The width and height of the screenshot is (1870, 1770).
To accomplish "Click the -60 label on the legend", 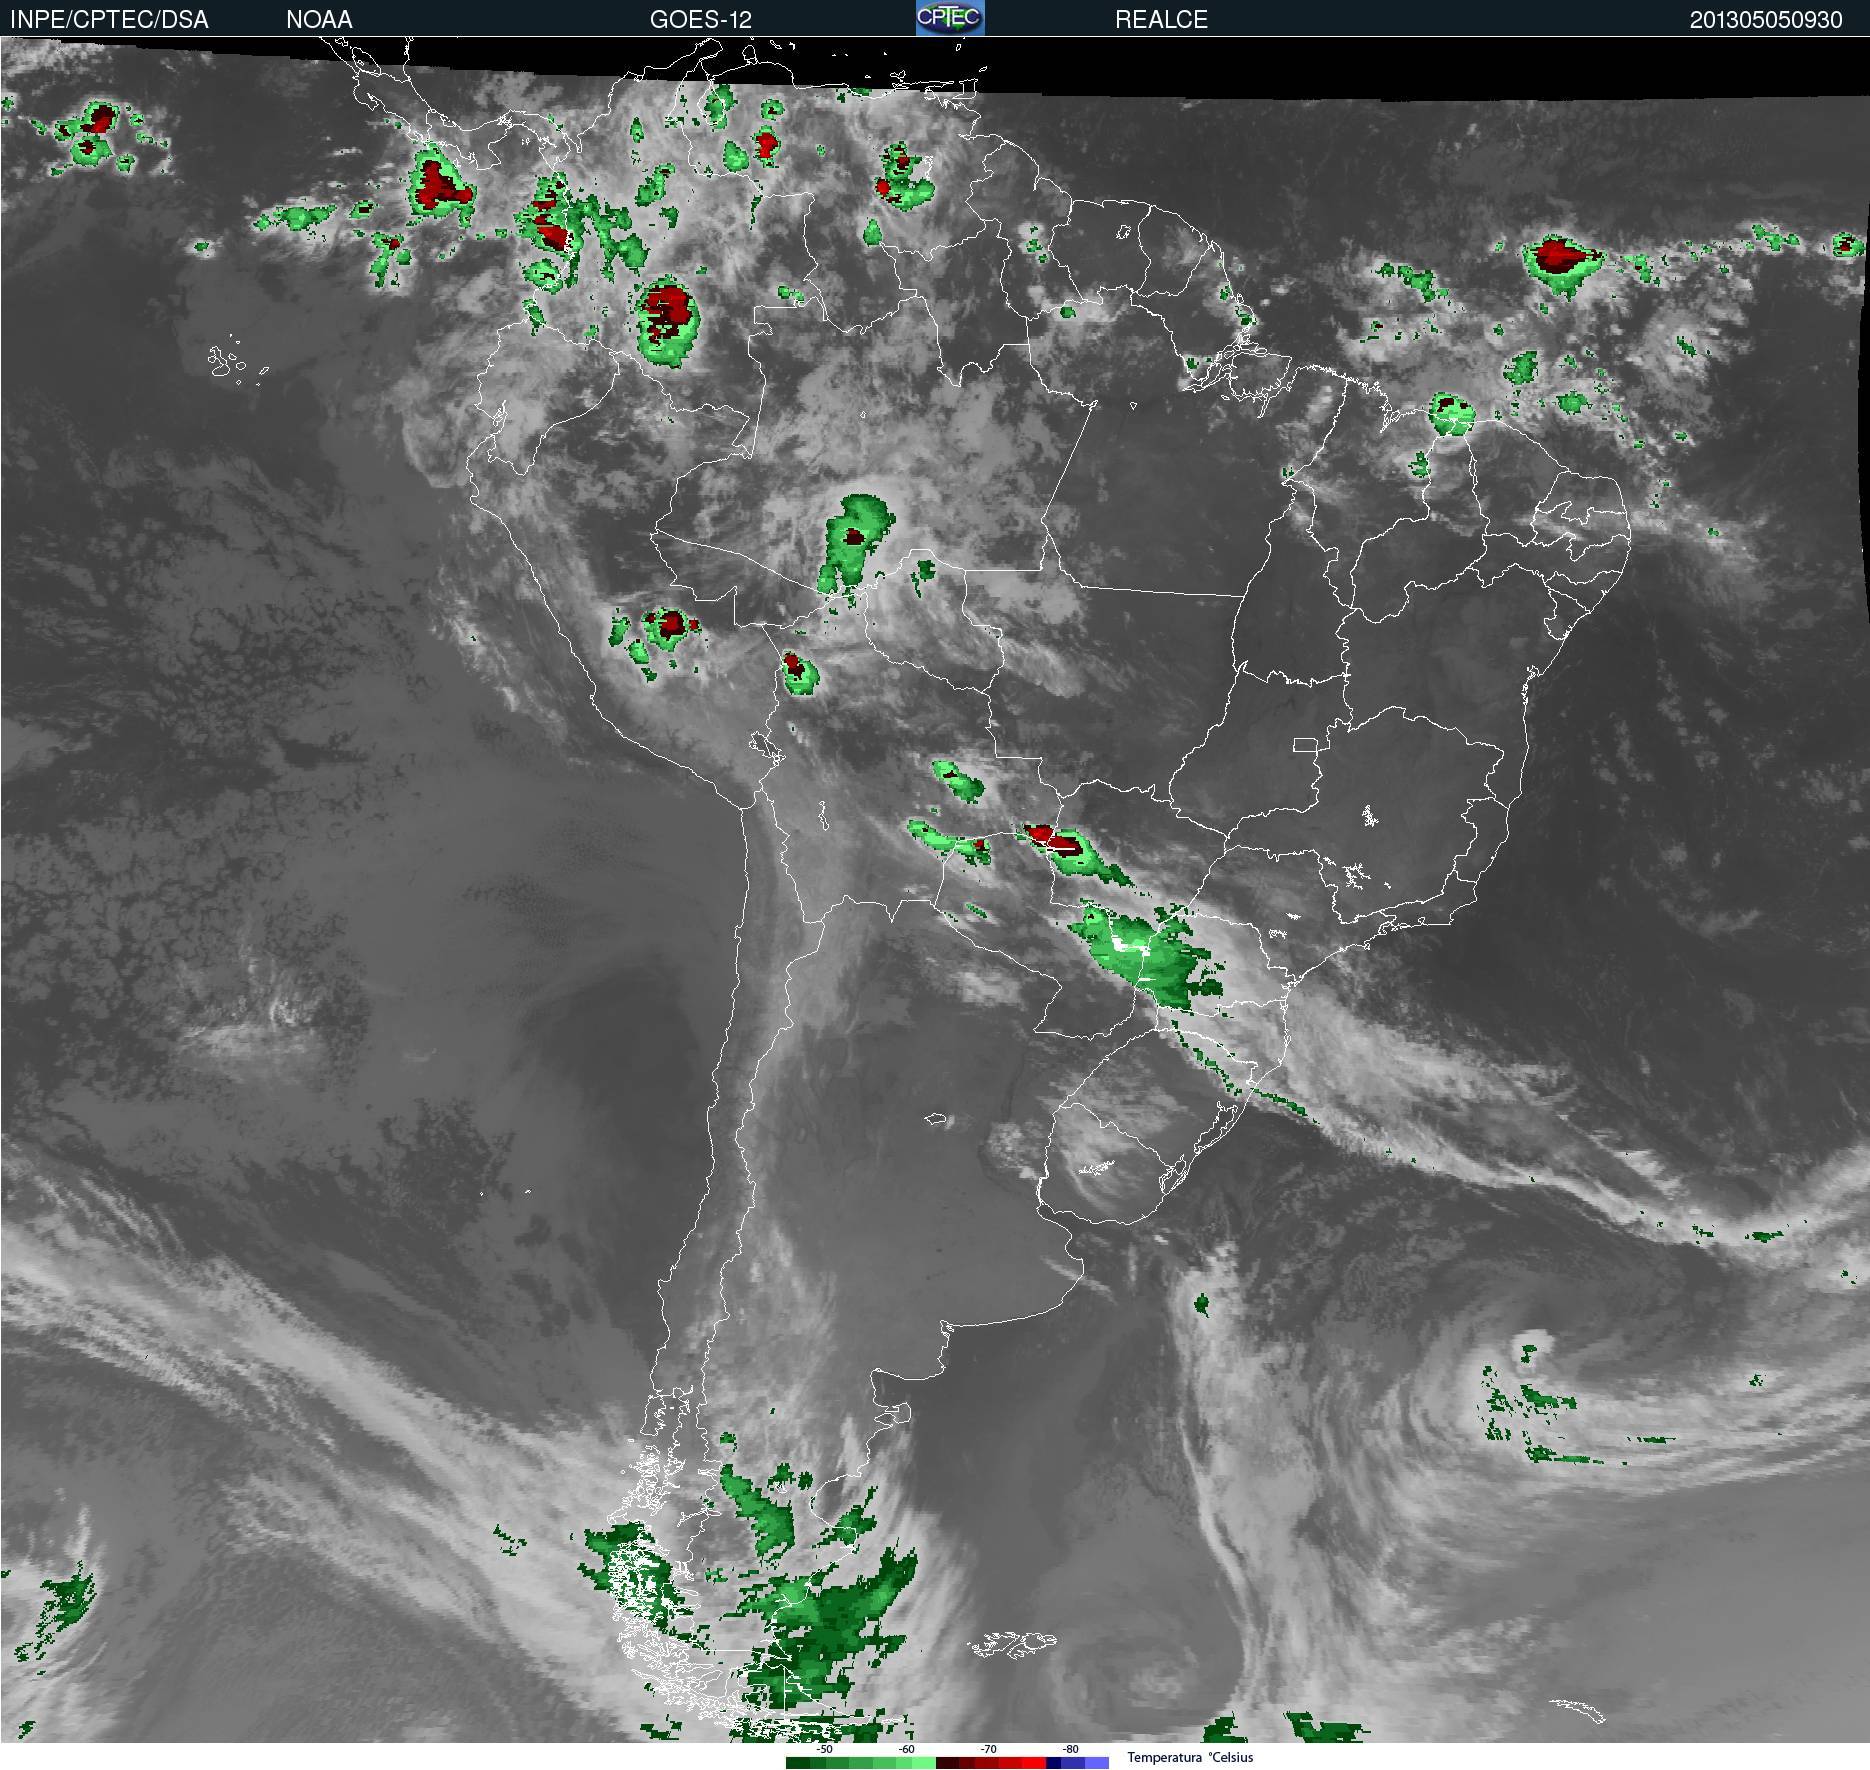I will (906, 1750).
